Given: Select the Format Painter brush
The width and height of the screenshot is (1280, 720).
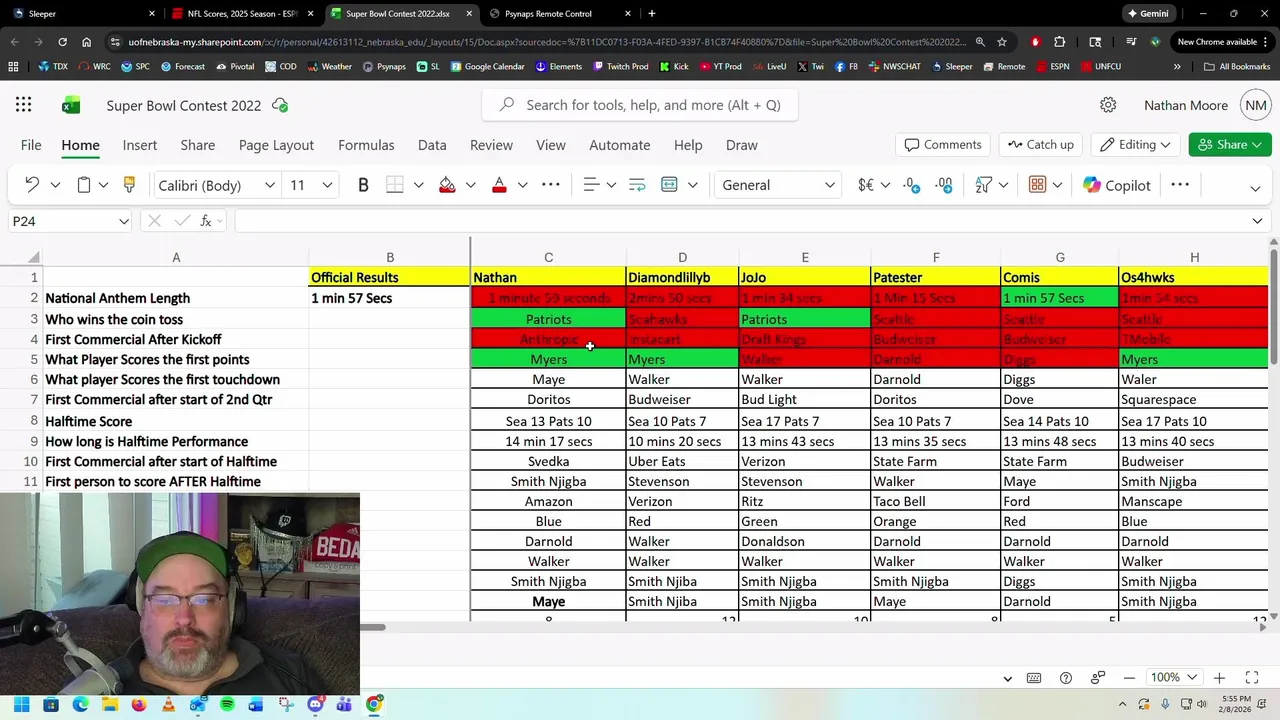Looking at the screenshot, I should pyautogui.click(x=129, y=185).
